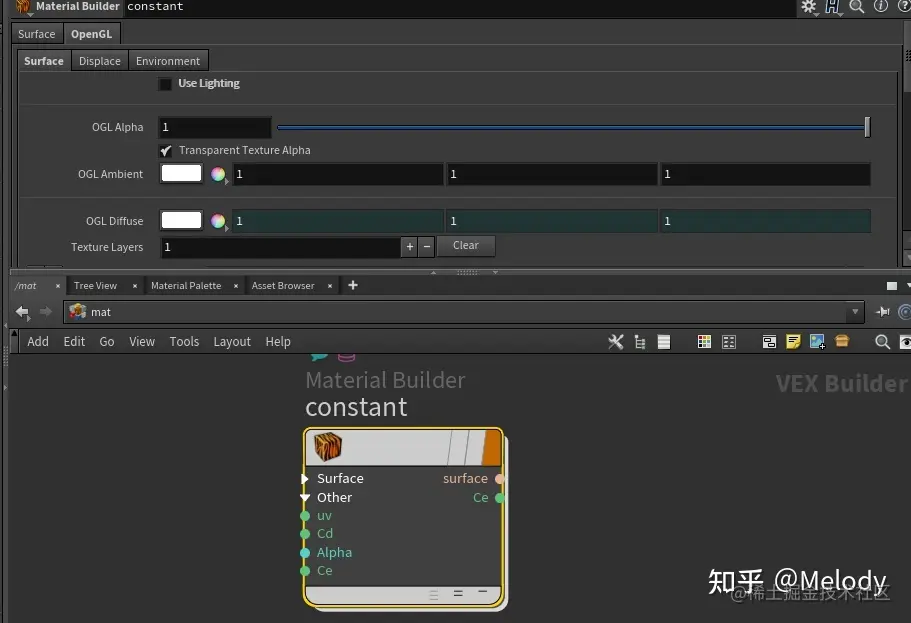Add new pane tab with plus

(353, 285)
